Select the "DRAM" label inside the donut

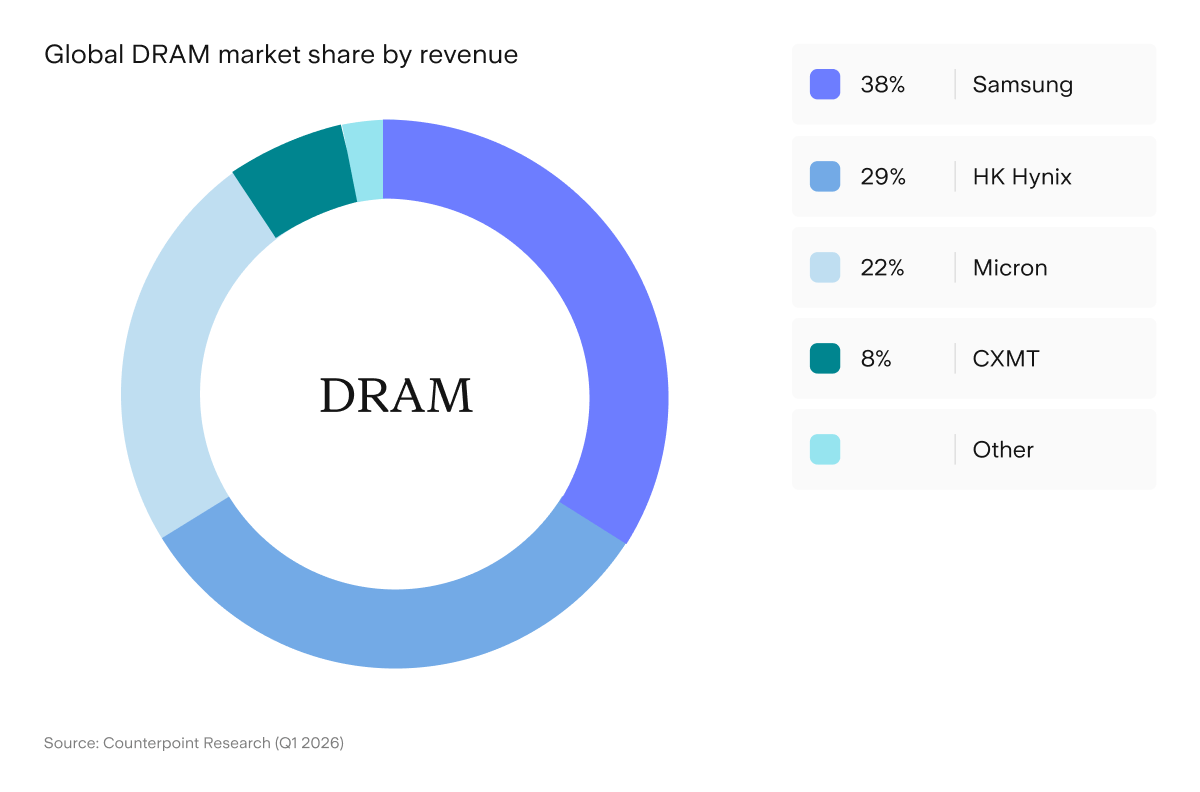click(396, 396)
